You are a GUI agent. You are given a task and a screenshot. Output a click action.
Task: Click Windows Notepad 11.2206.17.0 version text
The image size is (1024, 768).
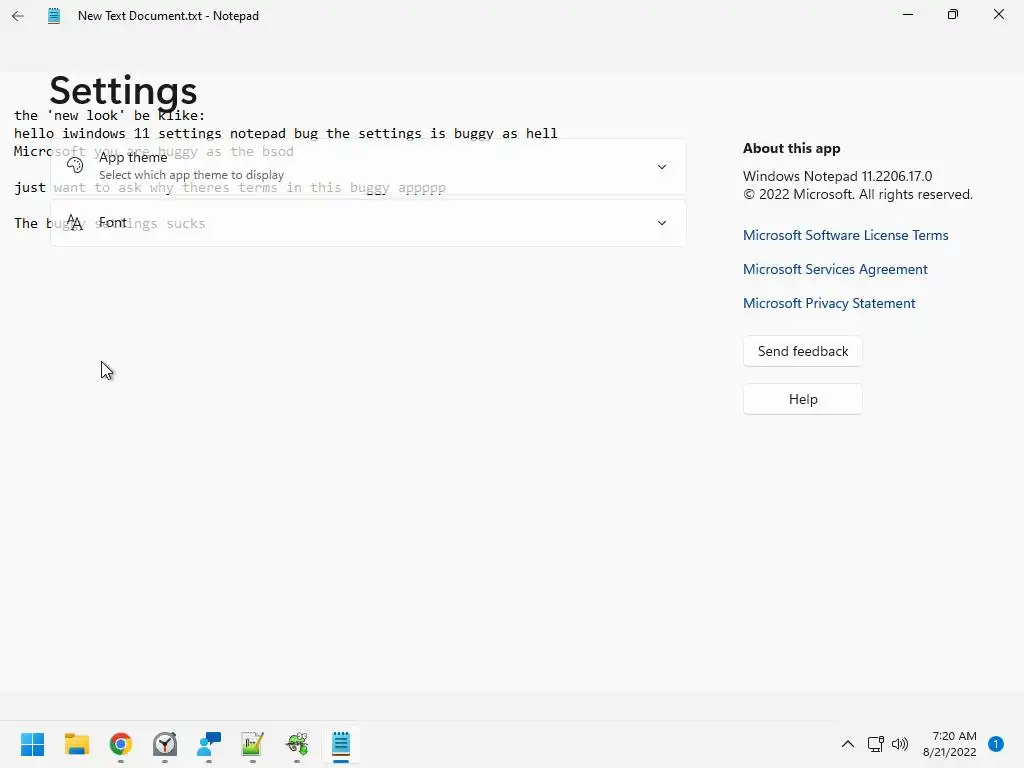(837, 176)
